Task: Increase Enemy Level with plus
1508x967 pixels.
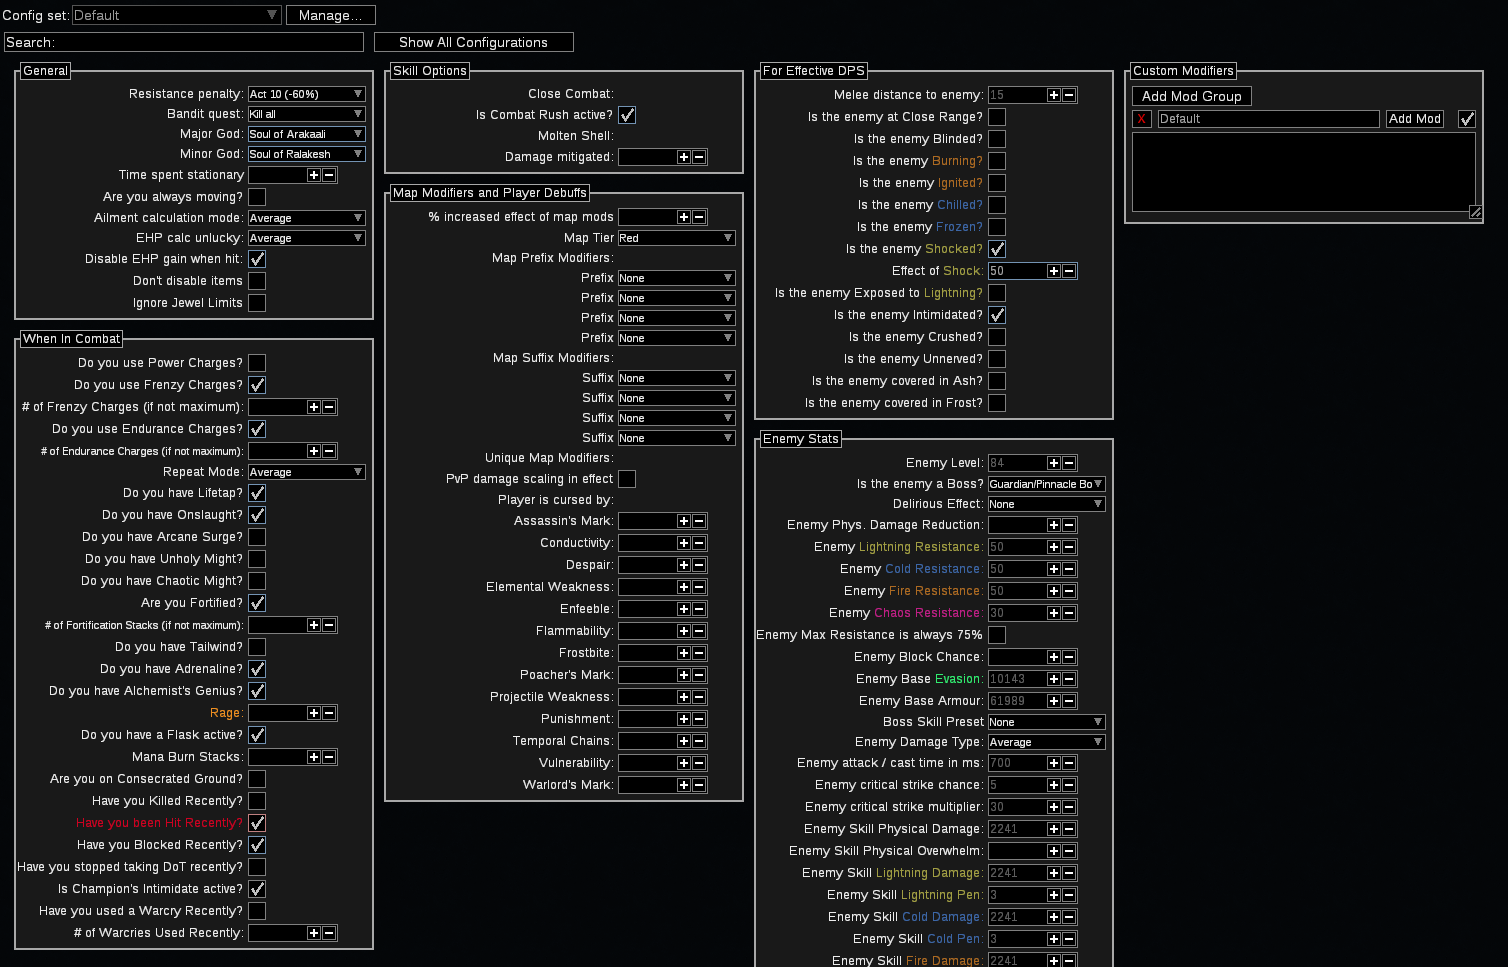Action: coord(1054,463)
